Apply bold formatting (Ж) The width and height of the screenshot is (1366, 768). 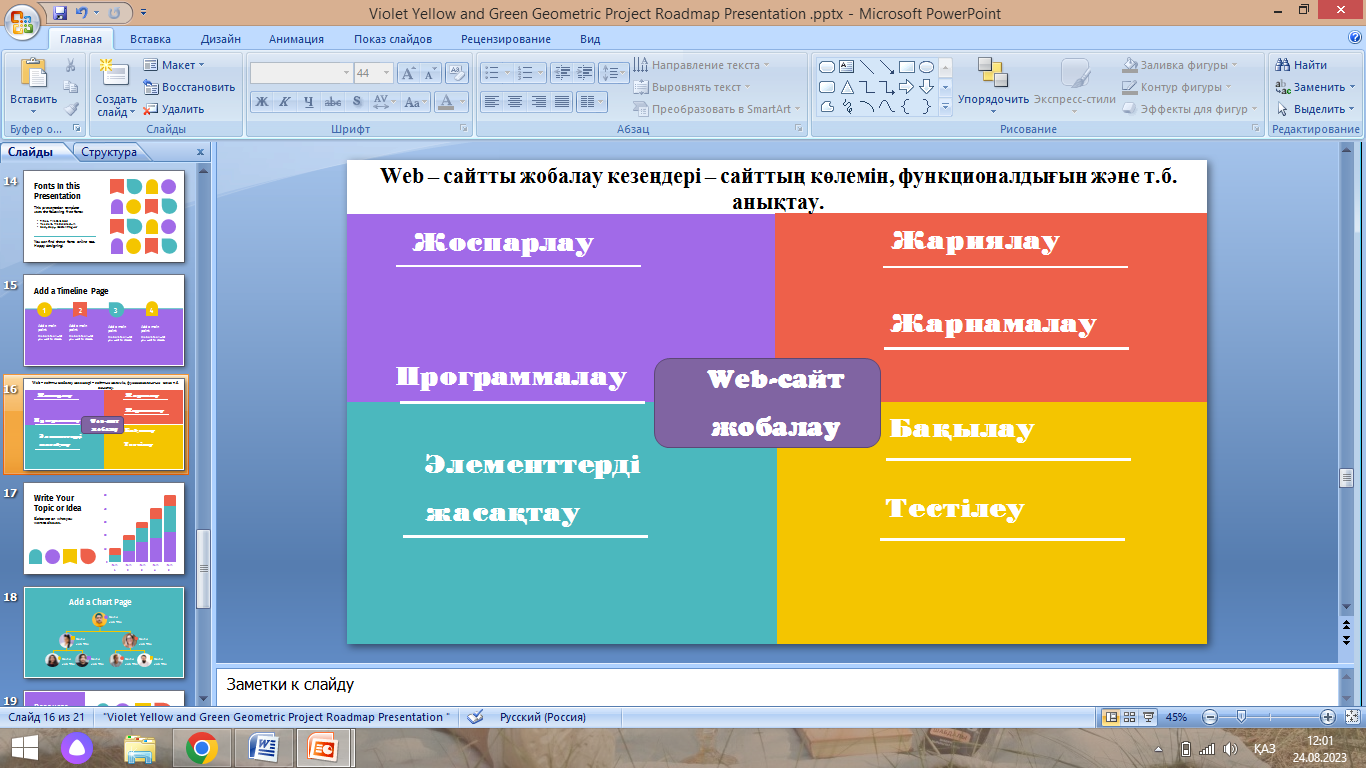(x=261, y=101)
